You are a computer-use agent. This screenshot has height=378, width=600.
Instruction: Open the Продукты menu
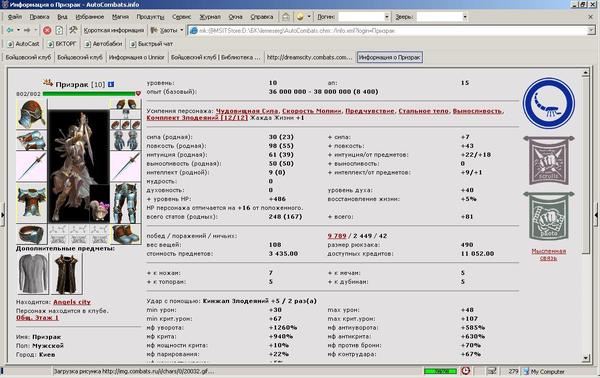coord(150,17)
